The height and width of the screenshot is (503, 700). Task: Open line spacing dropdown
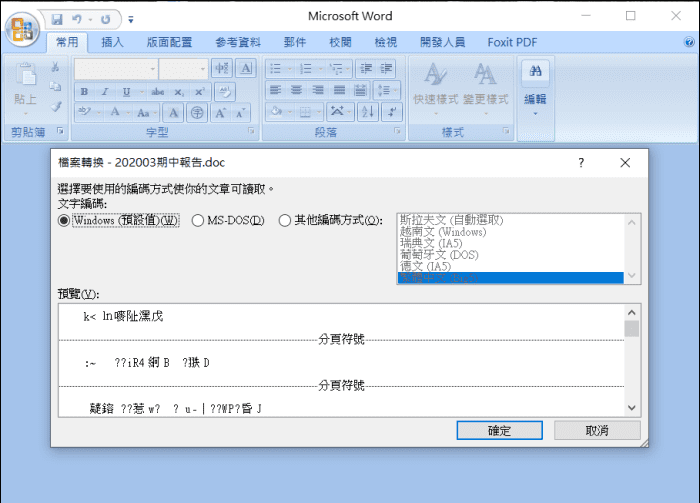[x=387, y=91]
